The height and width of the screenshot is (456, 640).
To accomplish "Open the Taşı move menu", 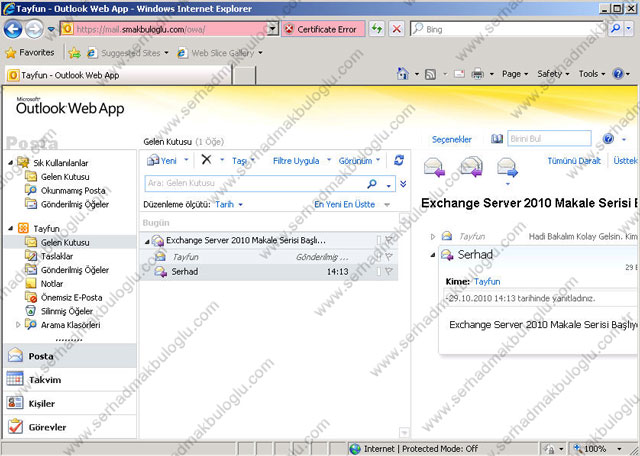I will 244,161.
